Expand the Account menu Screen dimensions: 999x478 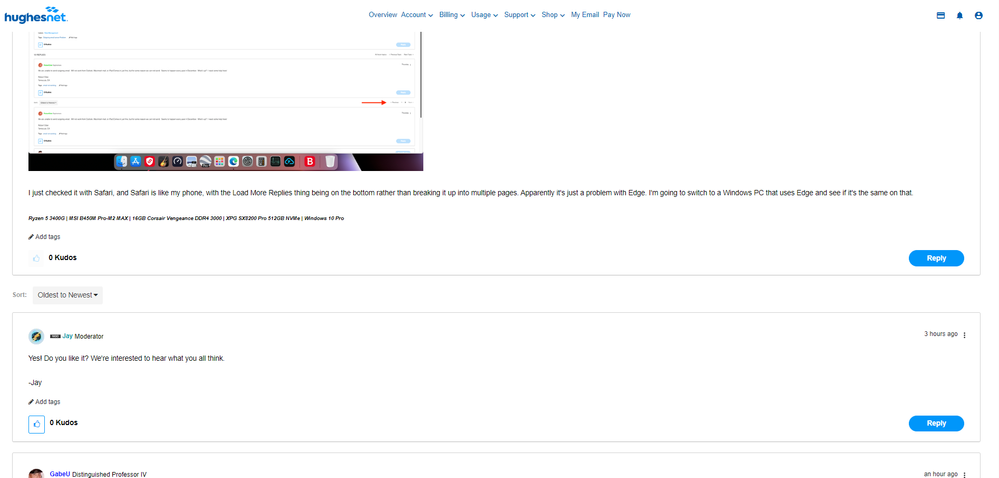tap(417, 15)
